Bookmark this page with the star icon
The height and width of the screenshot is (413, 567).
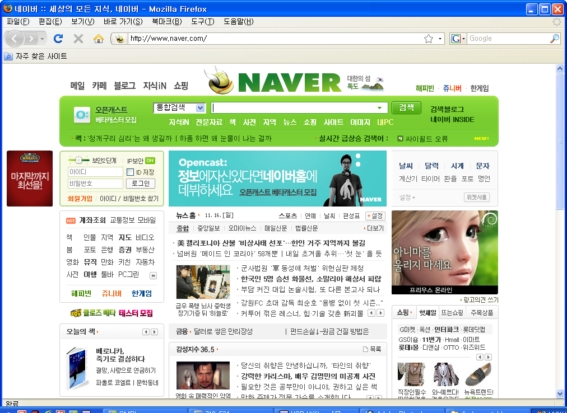tap(429, 38)
